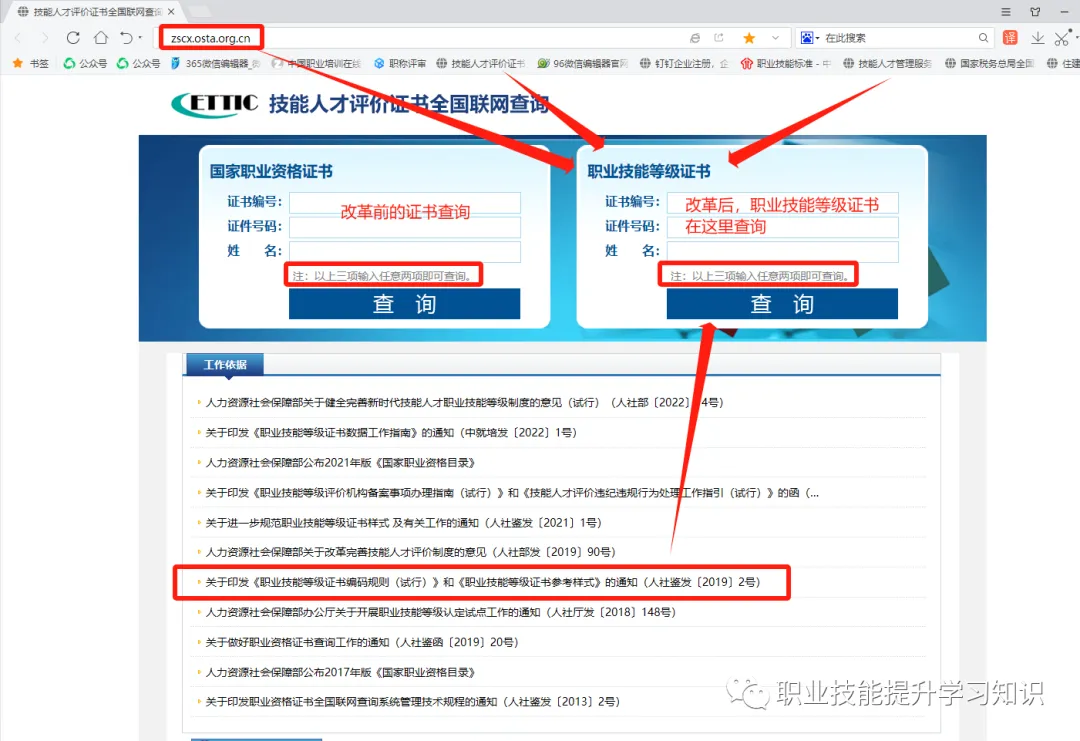Screen dimensions: 1080x741
Task: Reload the page with the refresh icon
Action: point(71,37)
